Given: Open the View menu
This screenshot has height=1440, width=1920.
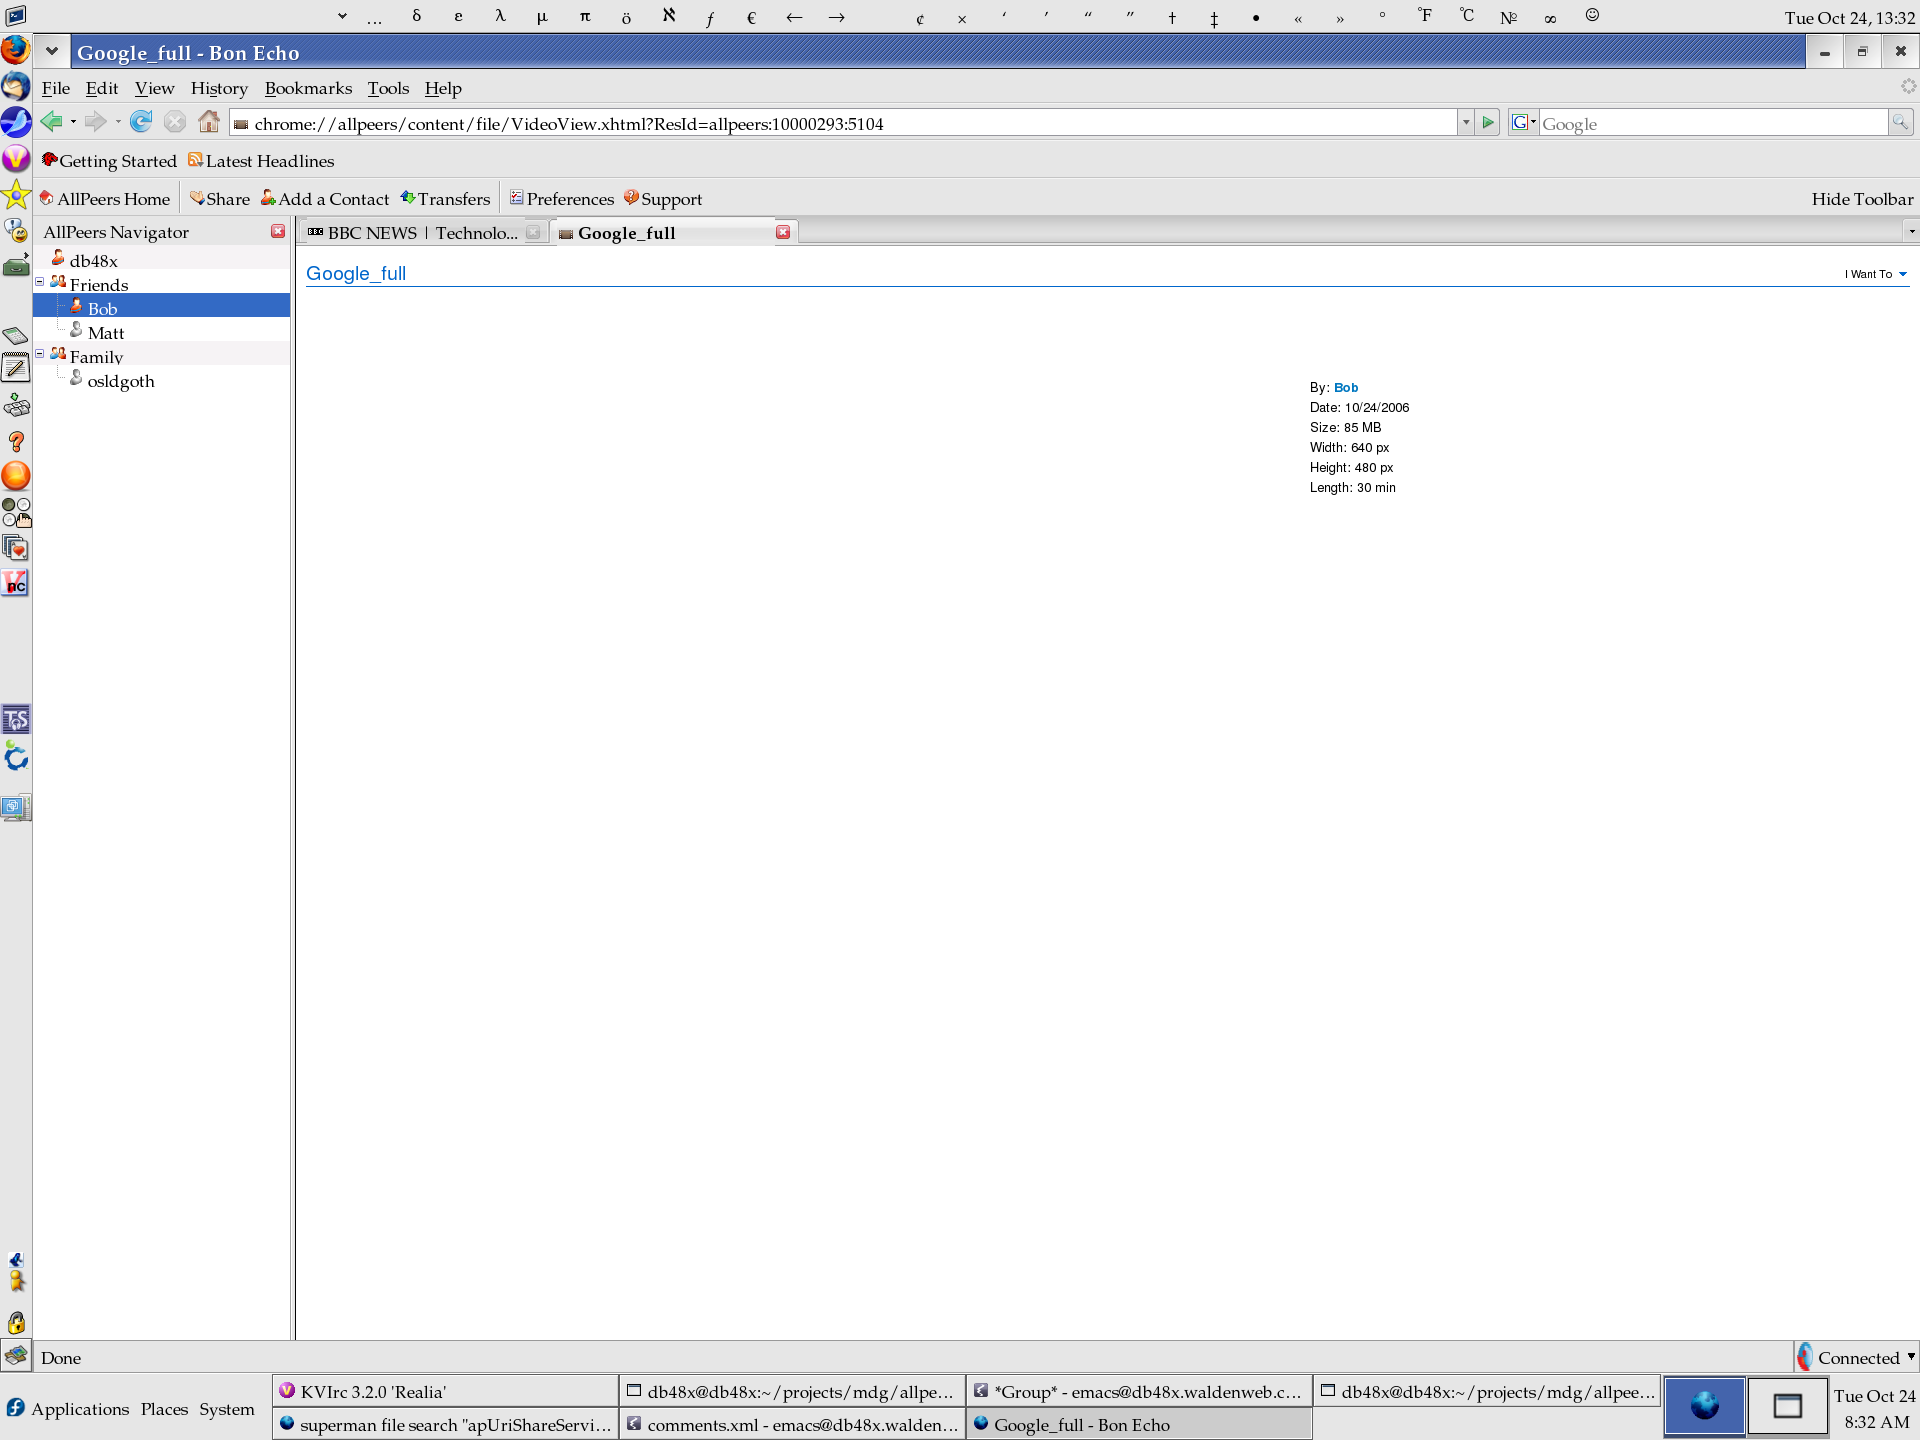Looking at the screenshot, I should pos(155,88).
